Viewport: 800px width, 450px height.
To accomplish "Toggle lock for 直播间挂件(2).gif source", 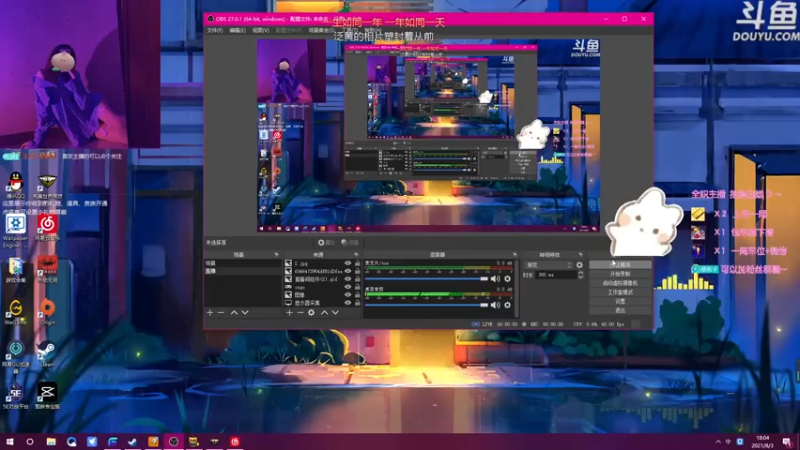I will (357, 279).
